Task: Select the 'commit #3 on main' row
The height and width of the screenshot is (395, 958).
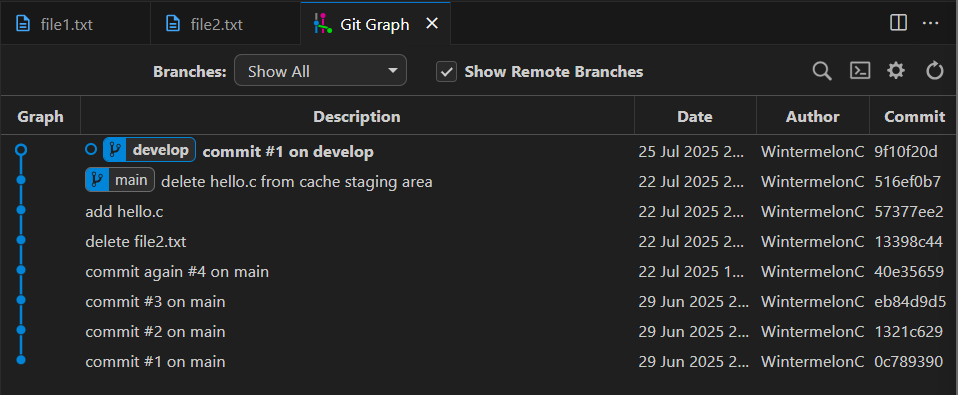Action: (479, 301)
